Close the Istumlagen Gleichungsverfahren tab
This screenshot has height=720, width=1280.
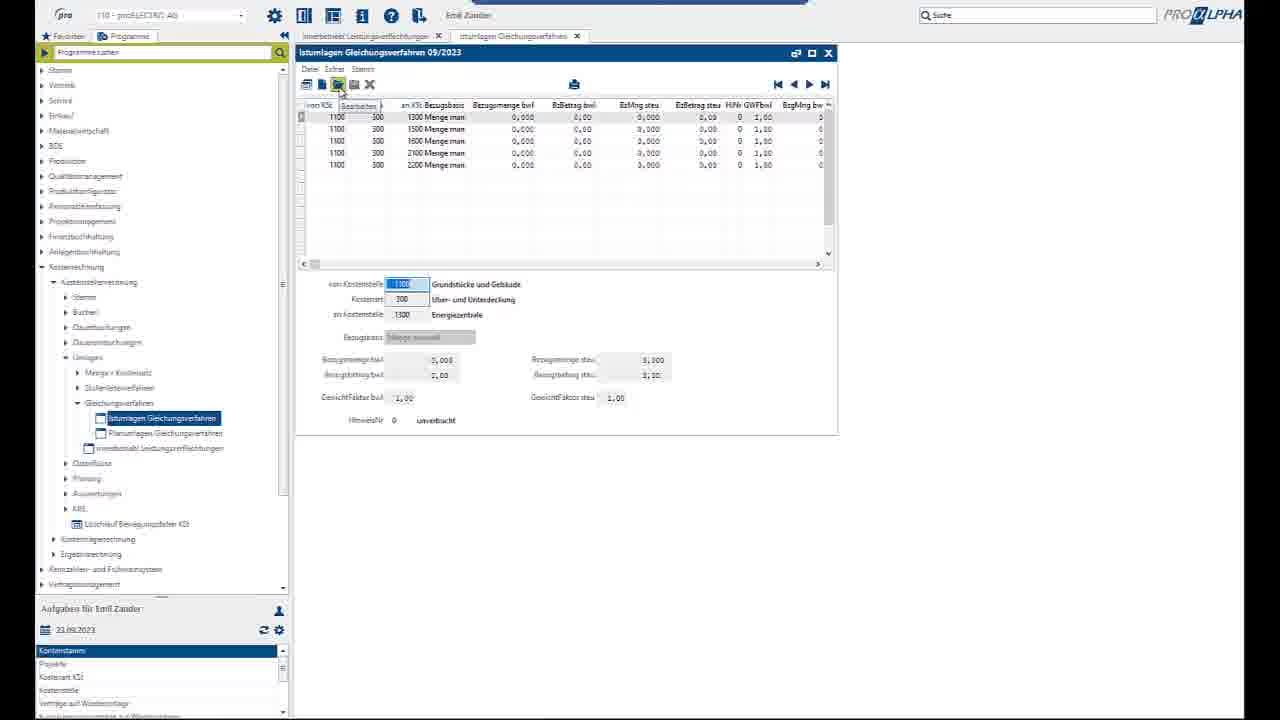pos(577,36)
